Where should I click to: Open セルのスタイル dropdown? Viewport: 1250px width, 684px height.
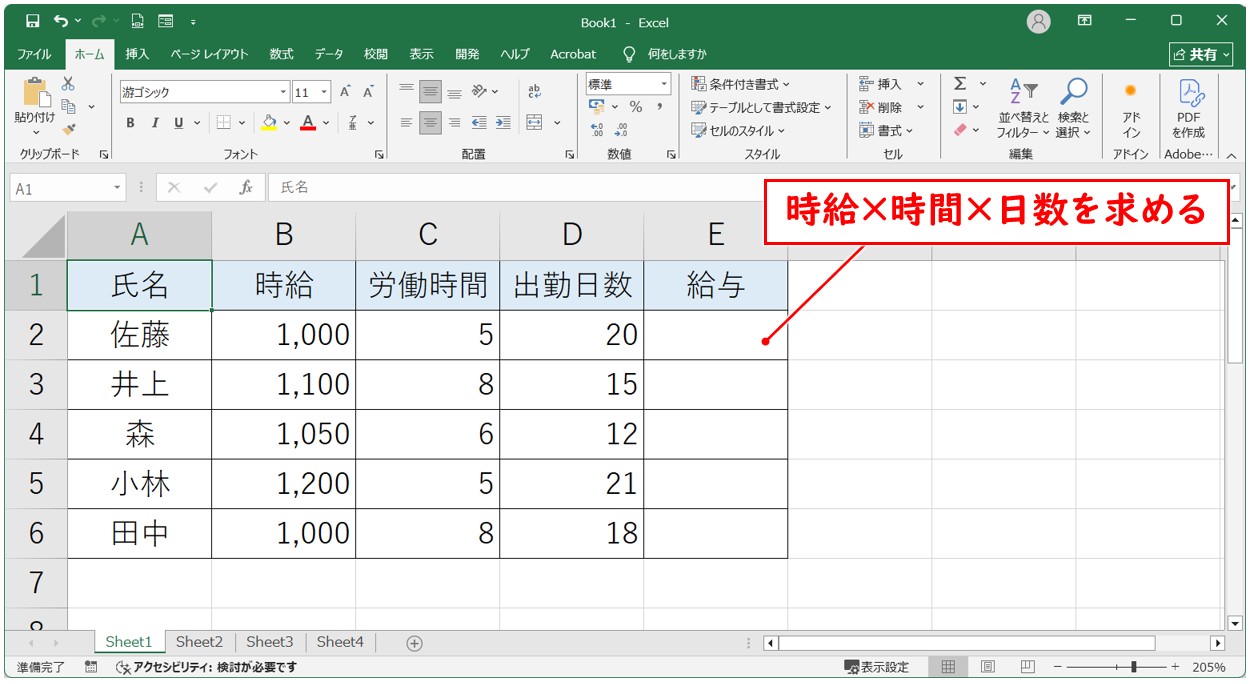738,130
